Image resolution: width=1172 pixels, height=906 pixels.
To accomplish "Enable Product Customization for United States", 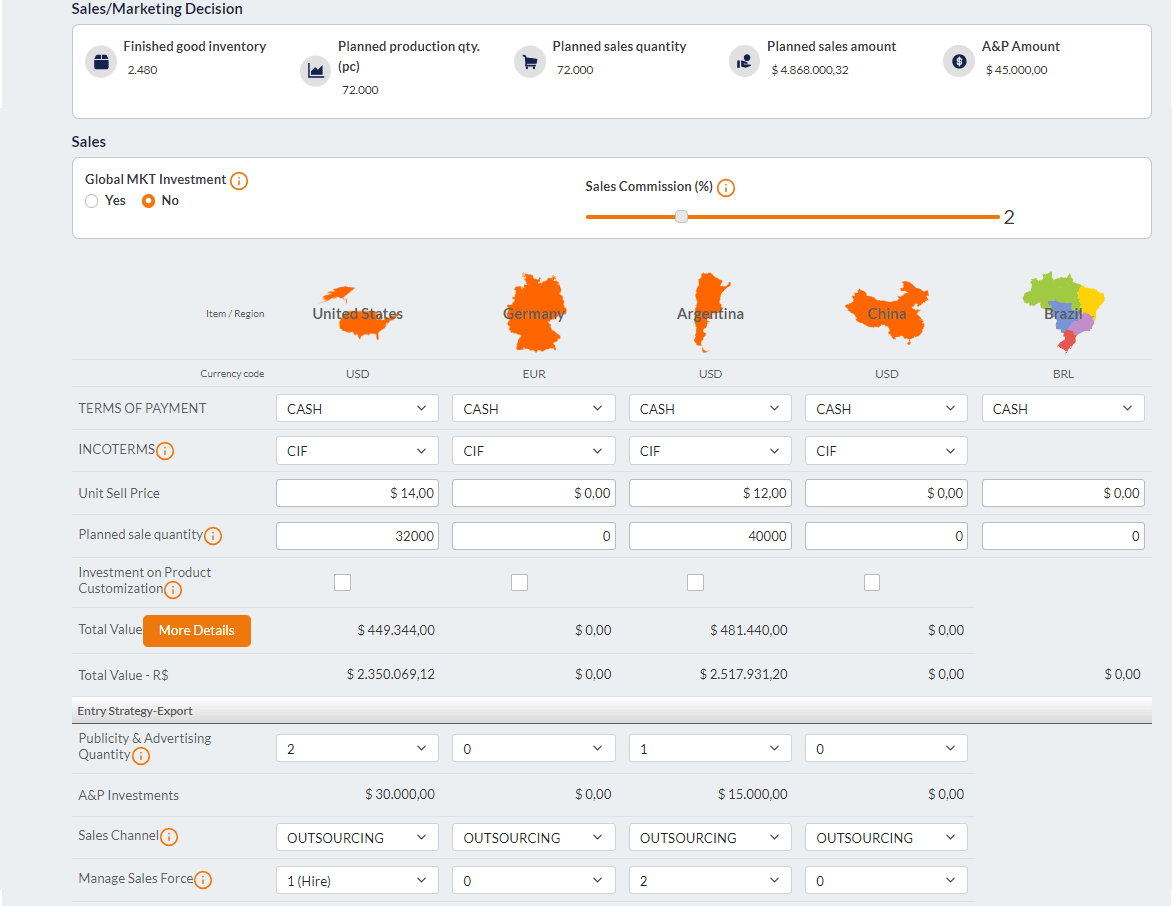I will 343,582.
